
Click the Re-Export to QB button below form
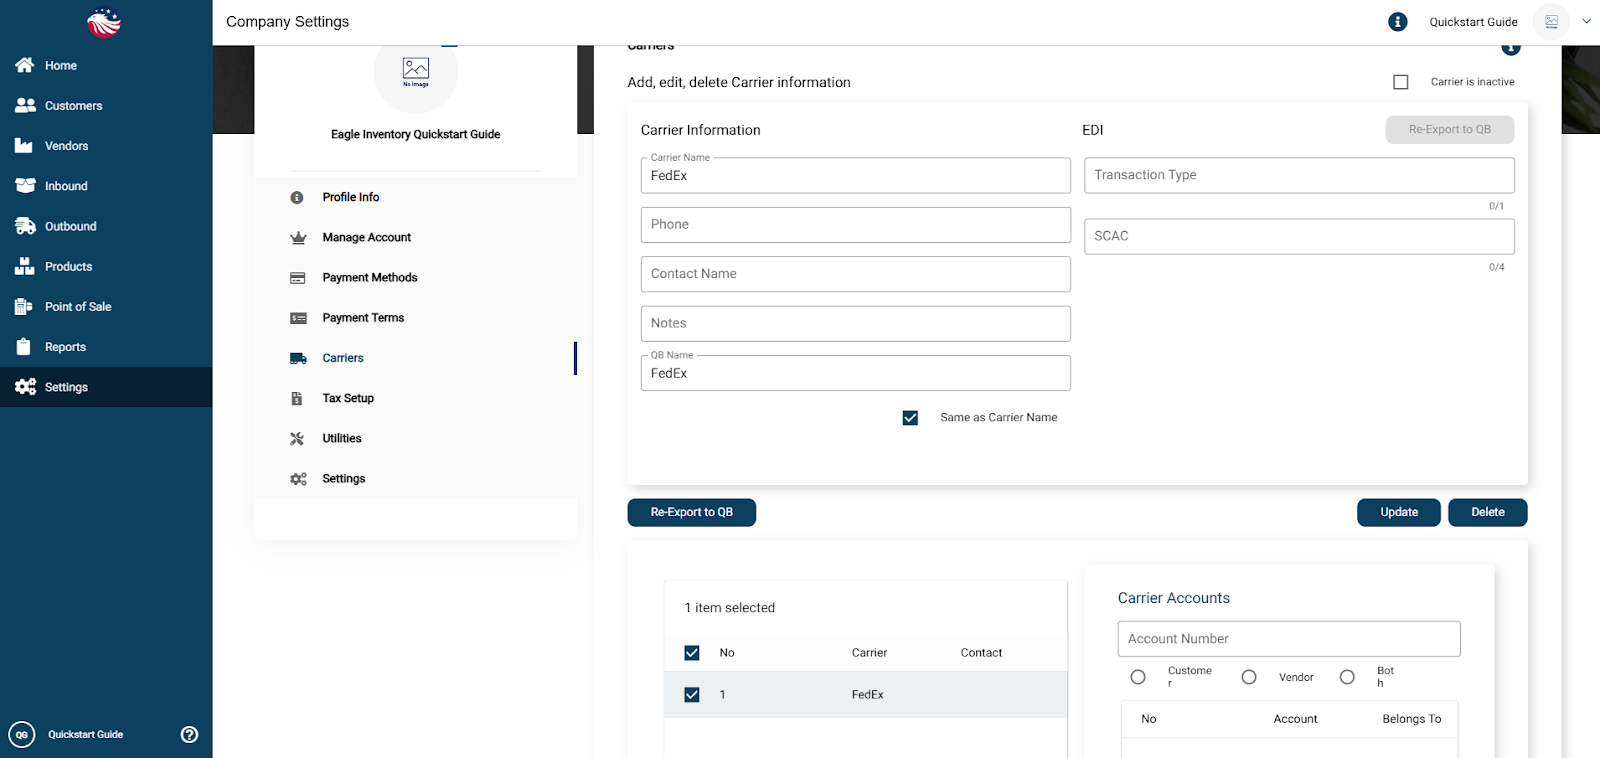click(x=691, y=512)
